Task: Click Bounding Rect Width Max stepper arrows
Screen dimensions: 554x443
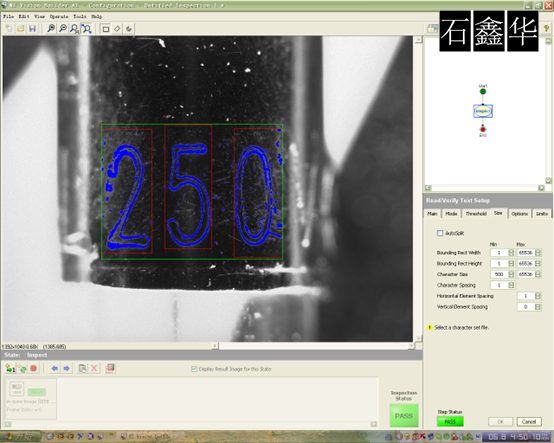Action: click(538, 253)
